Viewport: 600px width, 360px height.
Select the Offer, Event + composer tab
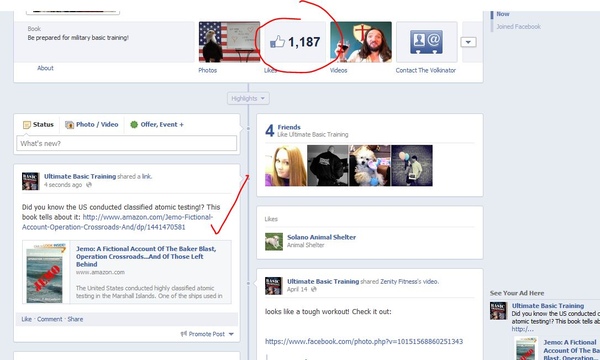(157, 124)
